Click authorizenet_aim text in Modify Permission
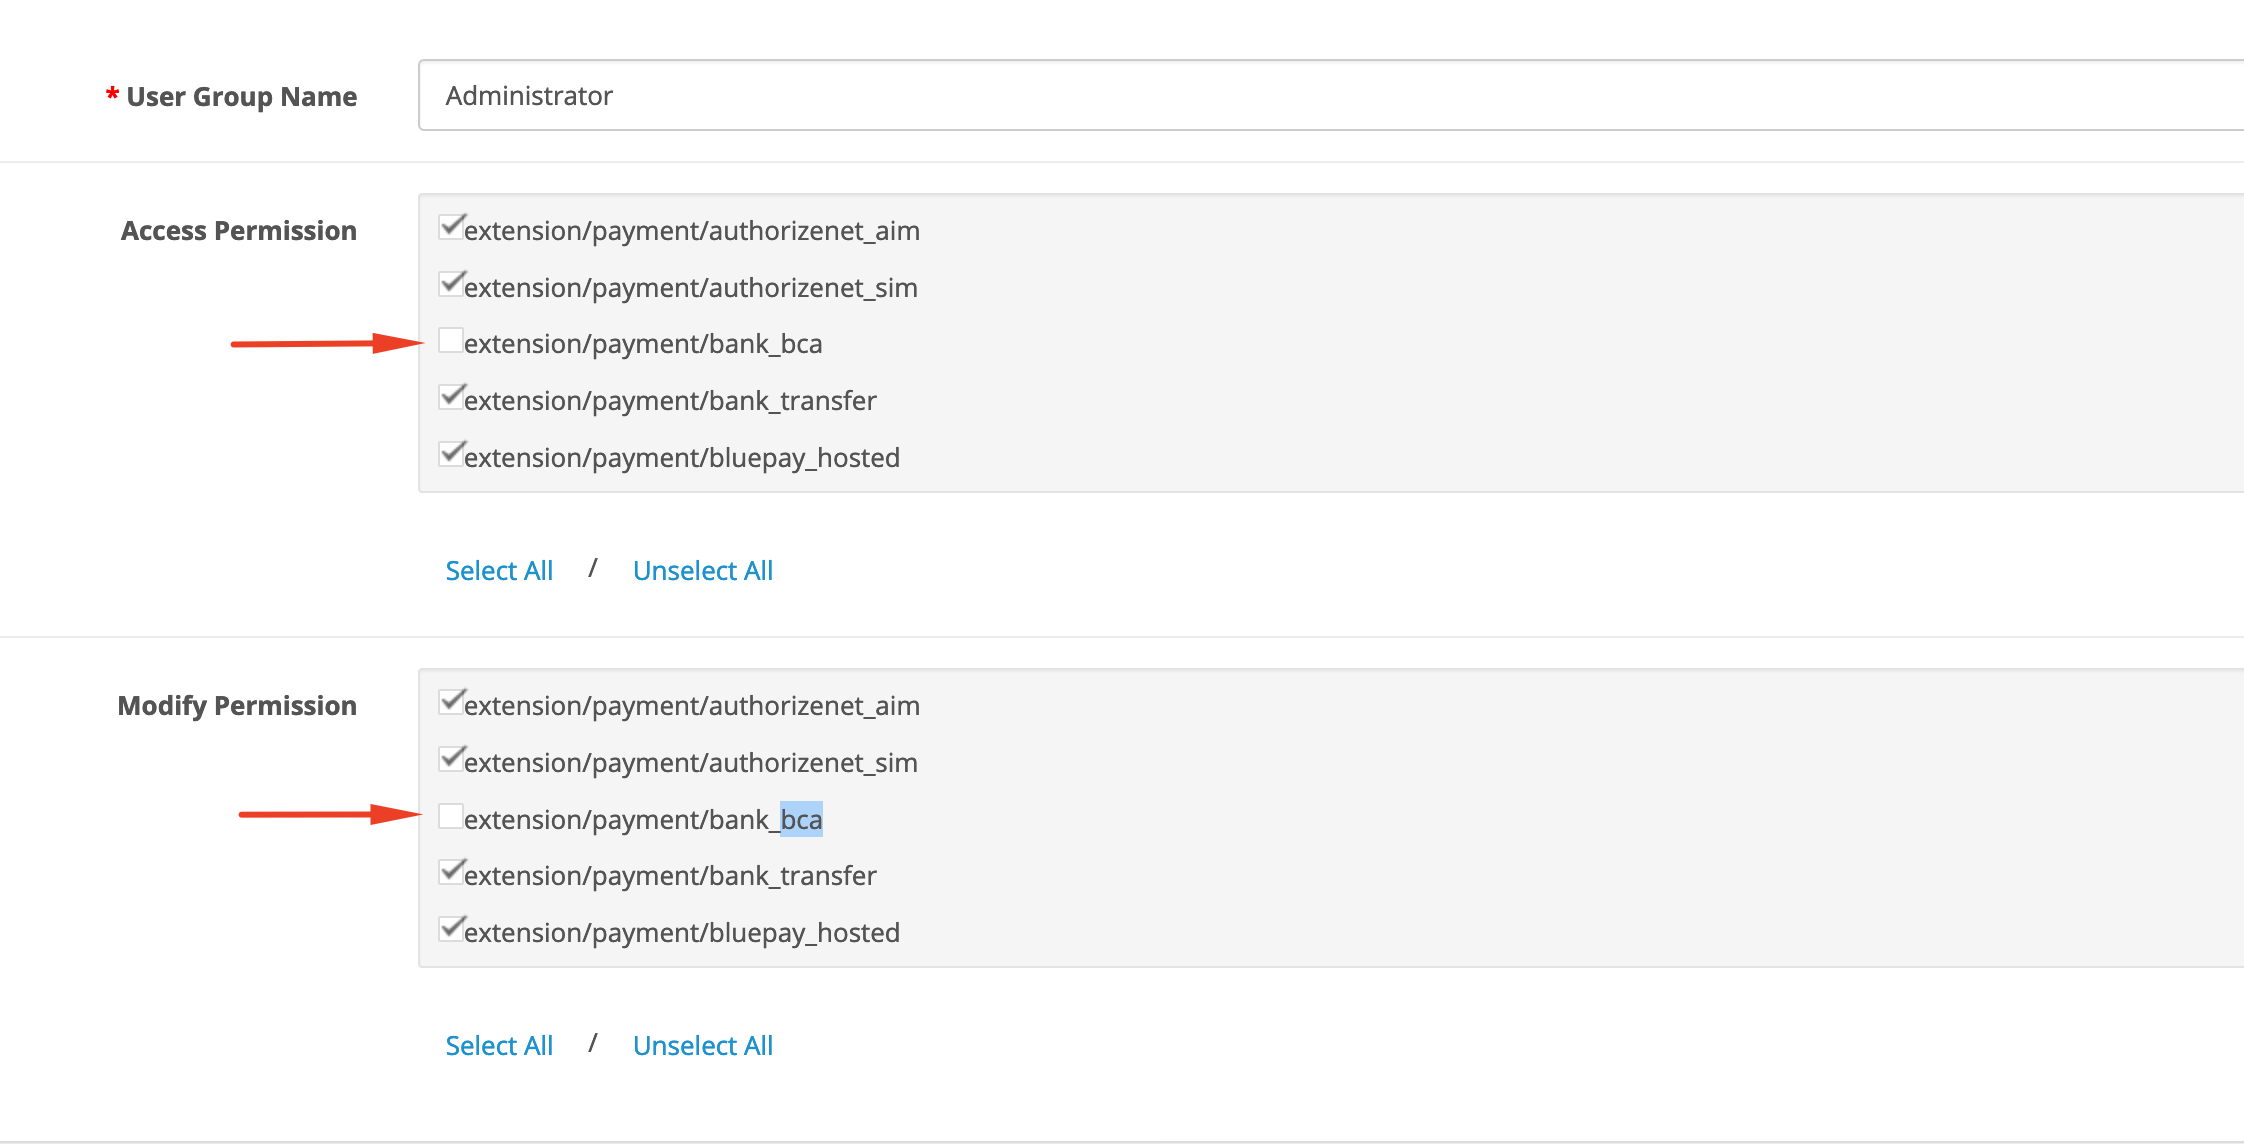2244x1144 pixels. [x=692, y=706]
